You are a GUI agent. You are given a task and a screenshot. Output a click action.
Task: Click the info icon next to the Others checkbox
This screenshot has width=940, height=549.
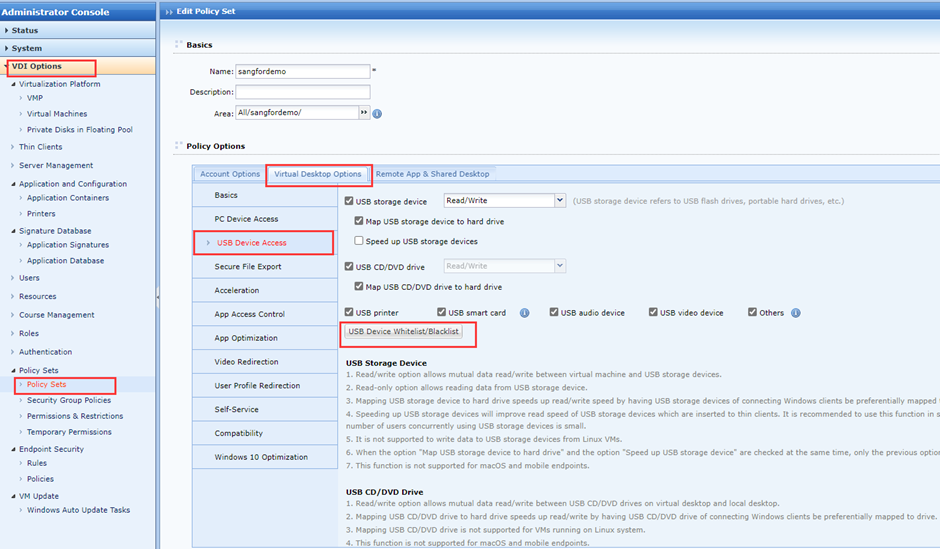tap(796, 313)
